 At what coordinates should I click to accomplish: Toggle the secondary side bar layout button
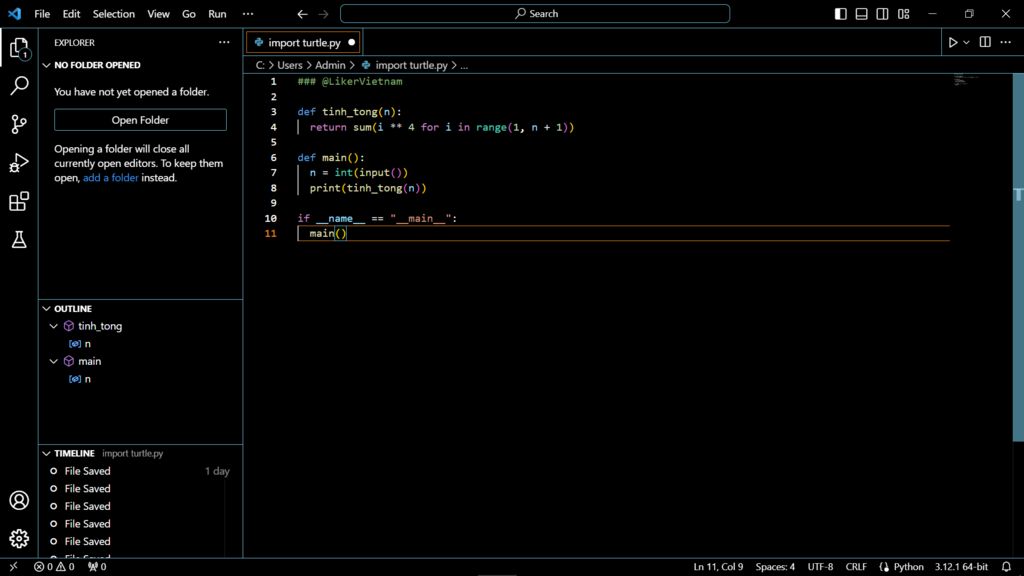tap(882, 14)
